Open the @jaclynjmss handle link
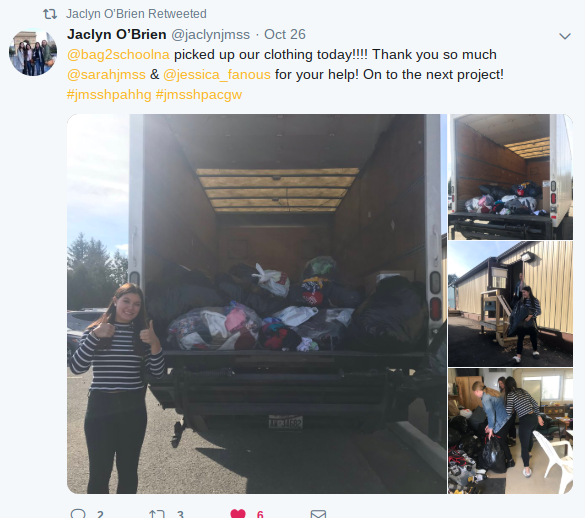The image size is (585, 518). point(210,35)
